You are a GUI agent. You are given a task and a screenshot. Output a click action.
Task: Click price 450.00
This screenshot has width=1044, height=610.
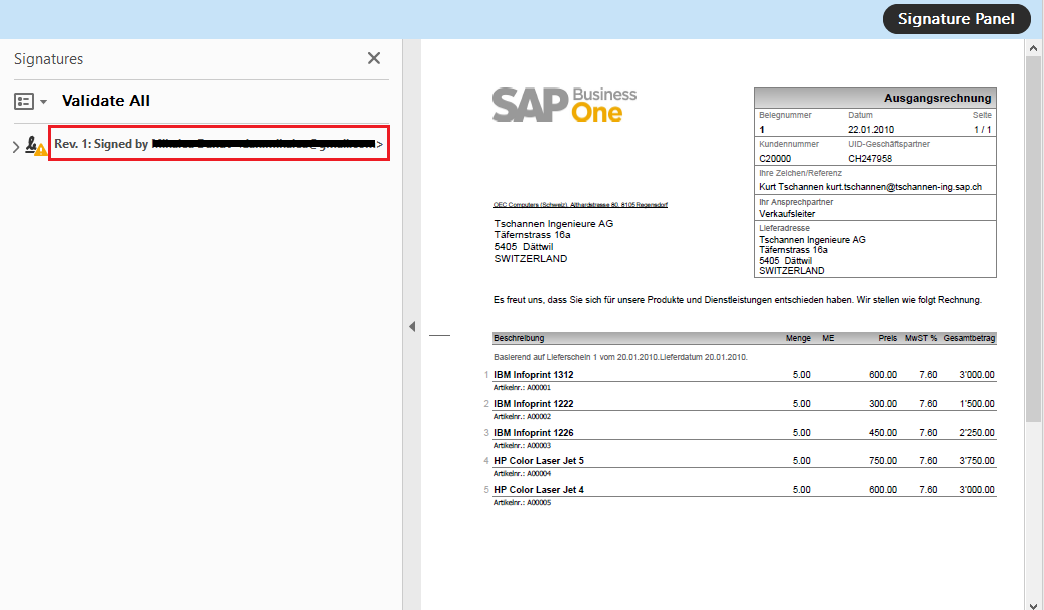(883, 433)
